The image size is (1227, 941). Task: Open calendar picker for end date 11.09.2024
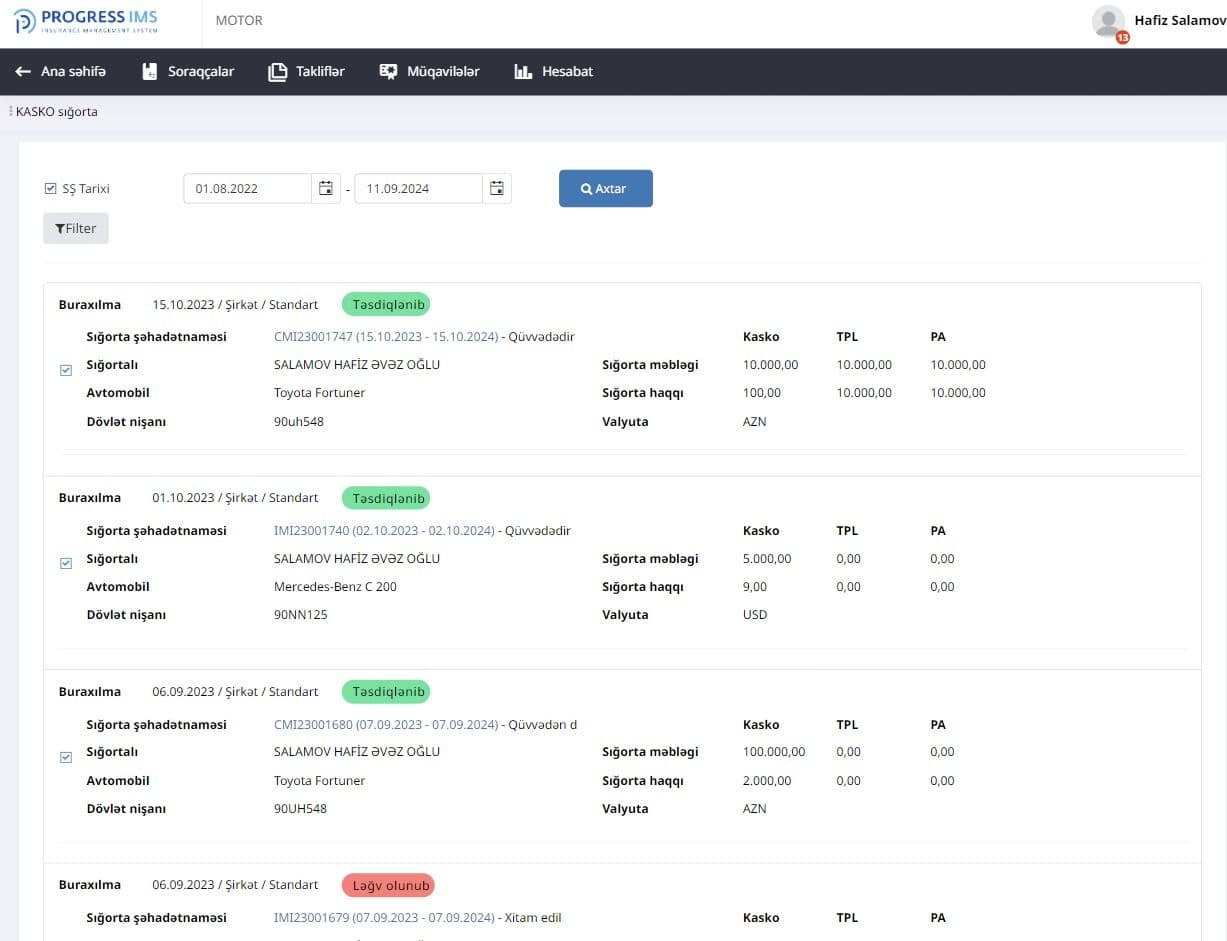[x=497, y=188]
